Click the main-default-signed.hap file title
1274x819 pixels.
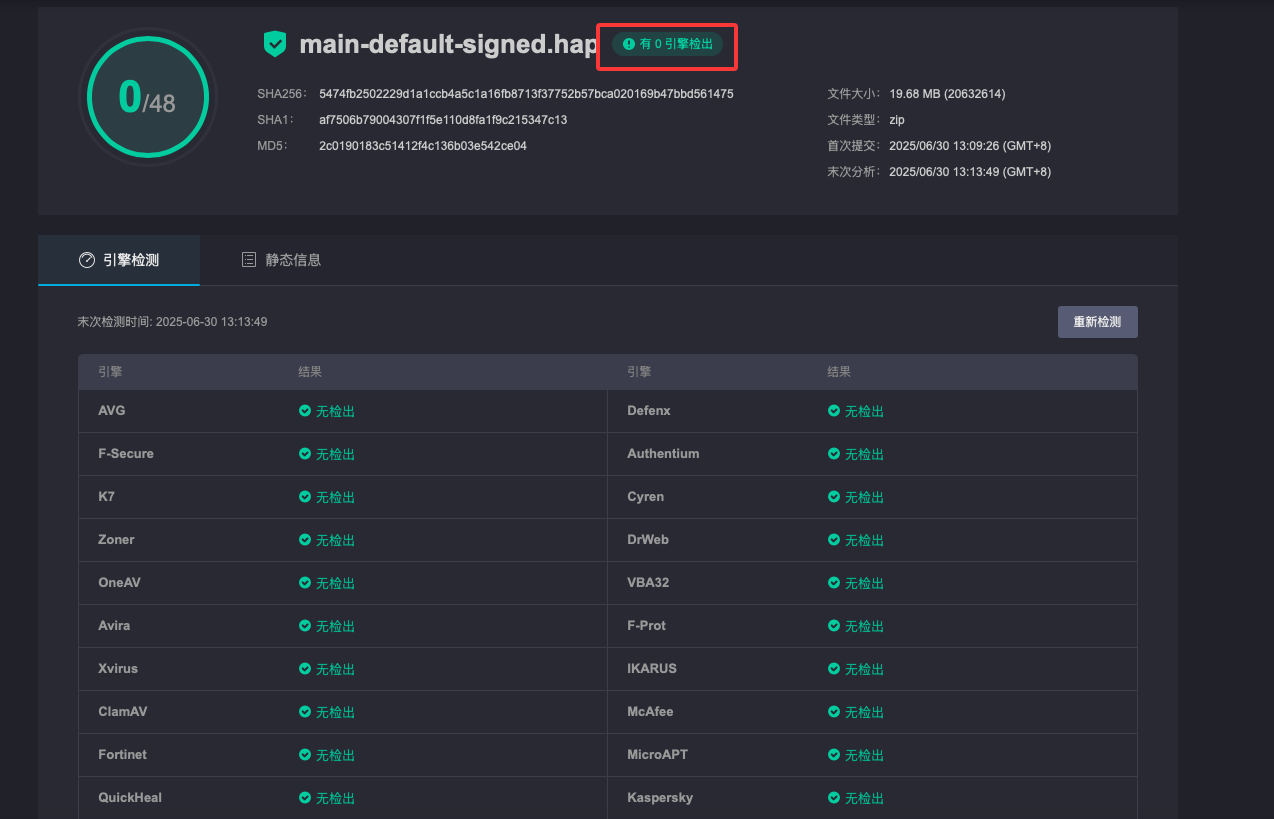point(449,45)
